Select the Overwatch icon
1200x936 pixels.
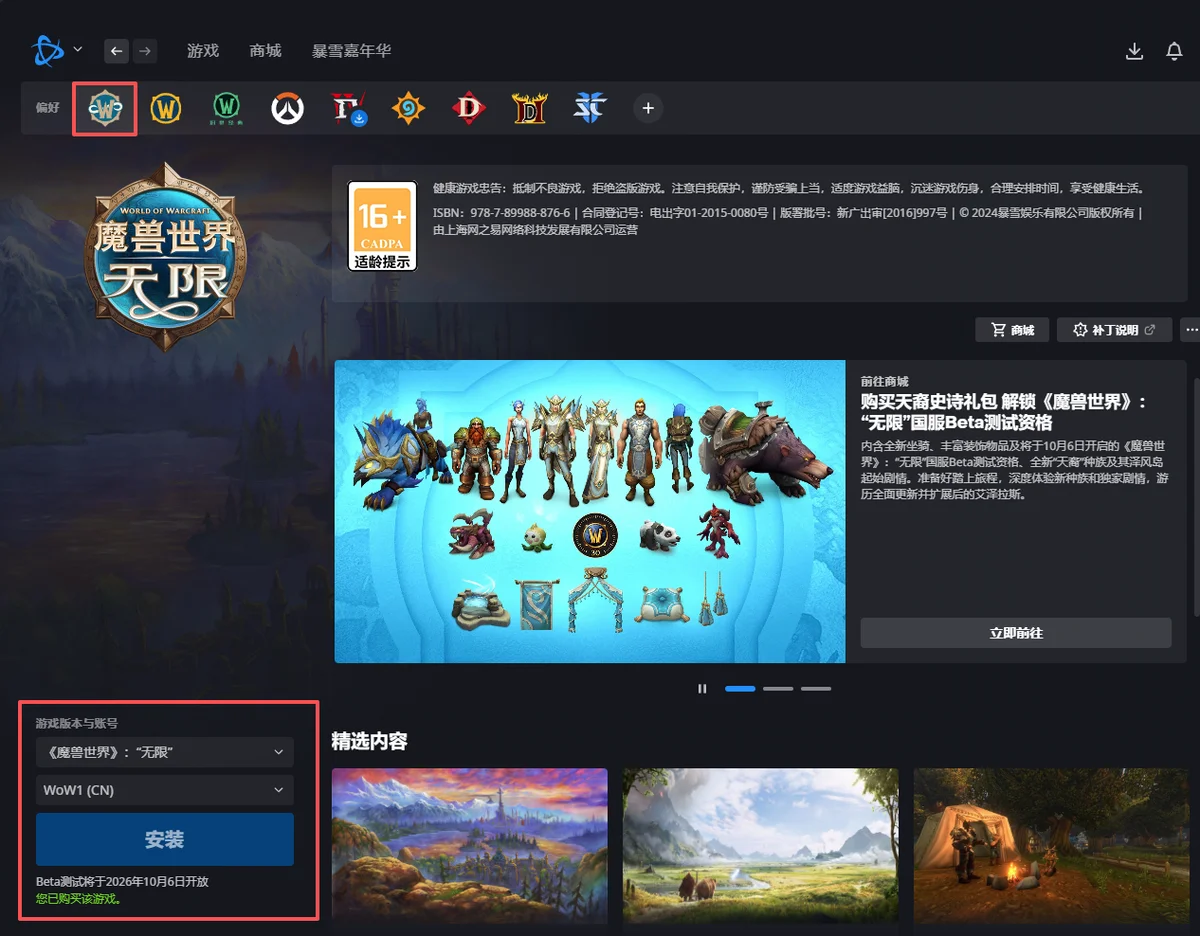click(288, 108)
